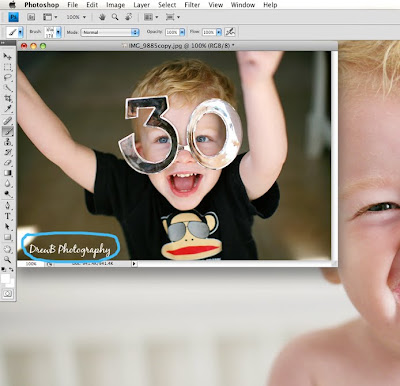Viewport: 400px width, 386px height.
Task: Select the Brush tool in toolbox
Action: 7,131
